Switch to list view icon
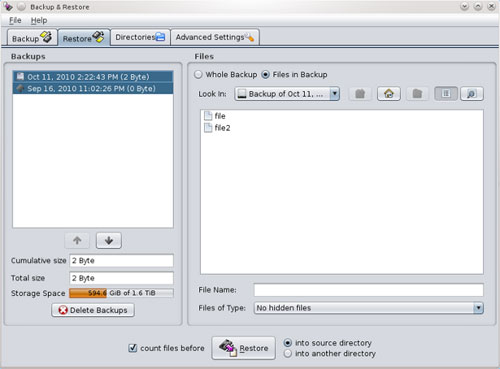The width and height of the screenshot is (500, 369). pyautogui.click(x=446, y=94)
